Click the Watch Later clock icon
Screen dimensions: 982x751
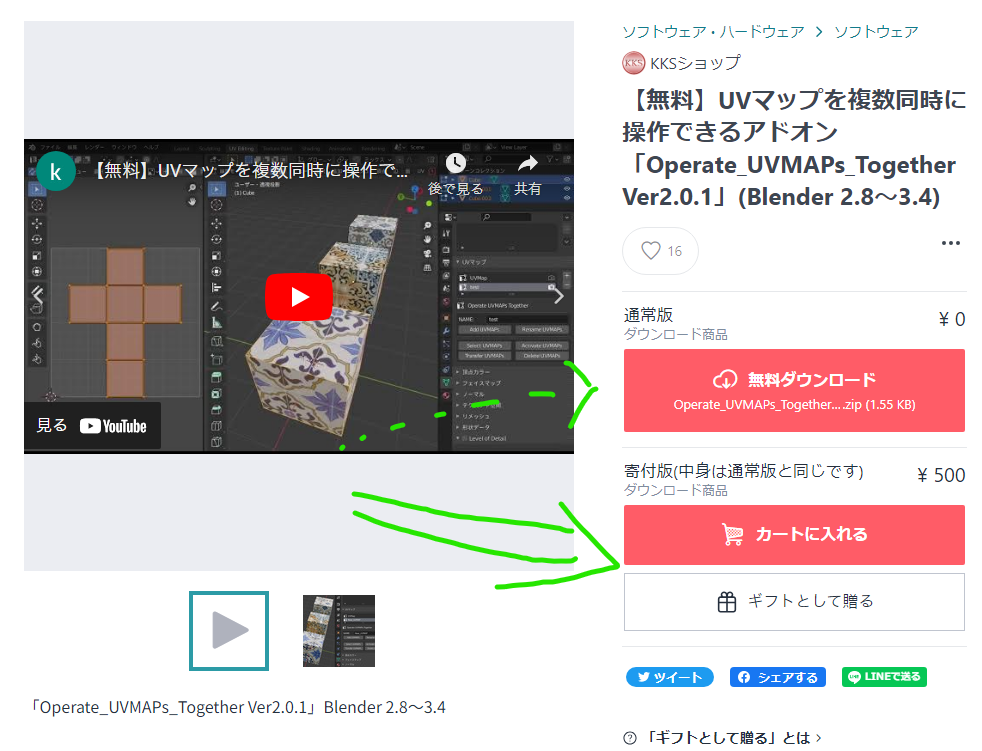pos(455,163)
